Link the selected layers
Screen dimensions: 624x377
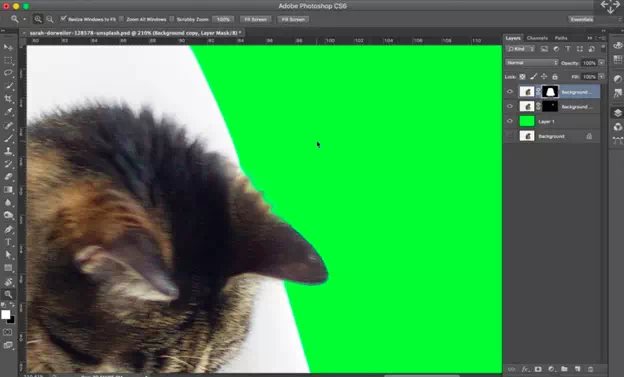point(511,369)
